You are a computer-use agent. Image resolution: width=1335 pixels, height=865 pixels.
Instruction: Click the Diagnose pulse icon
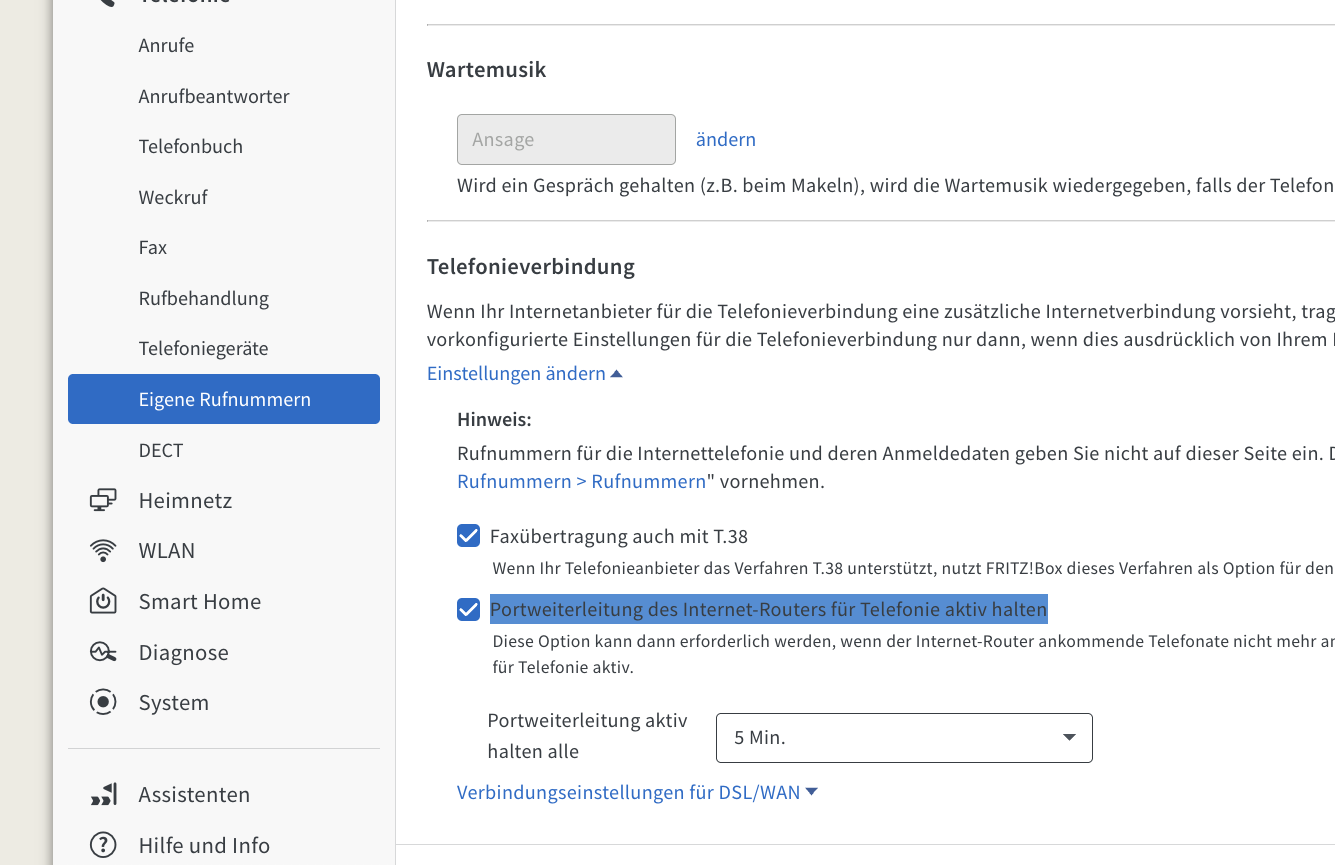coord(103,652)
